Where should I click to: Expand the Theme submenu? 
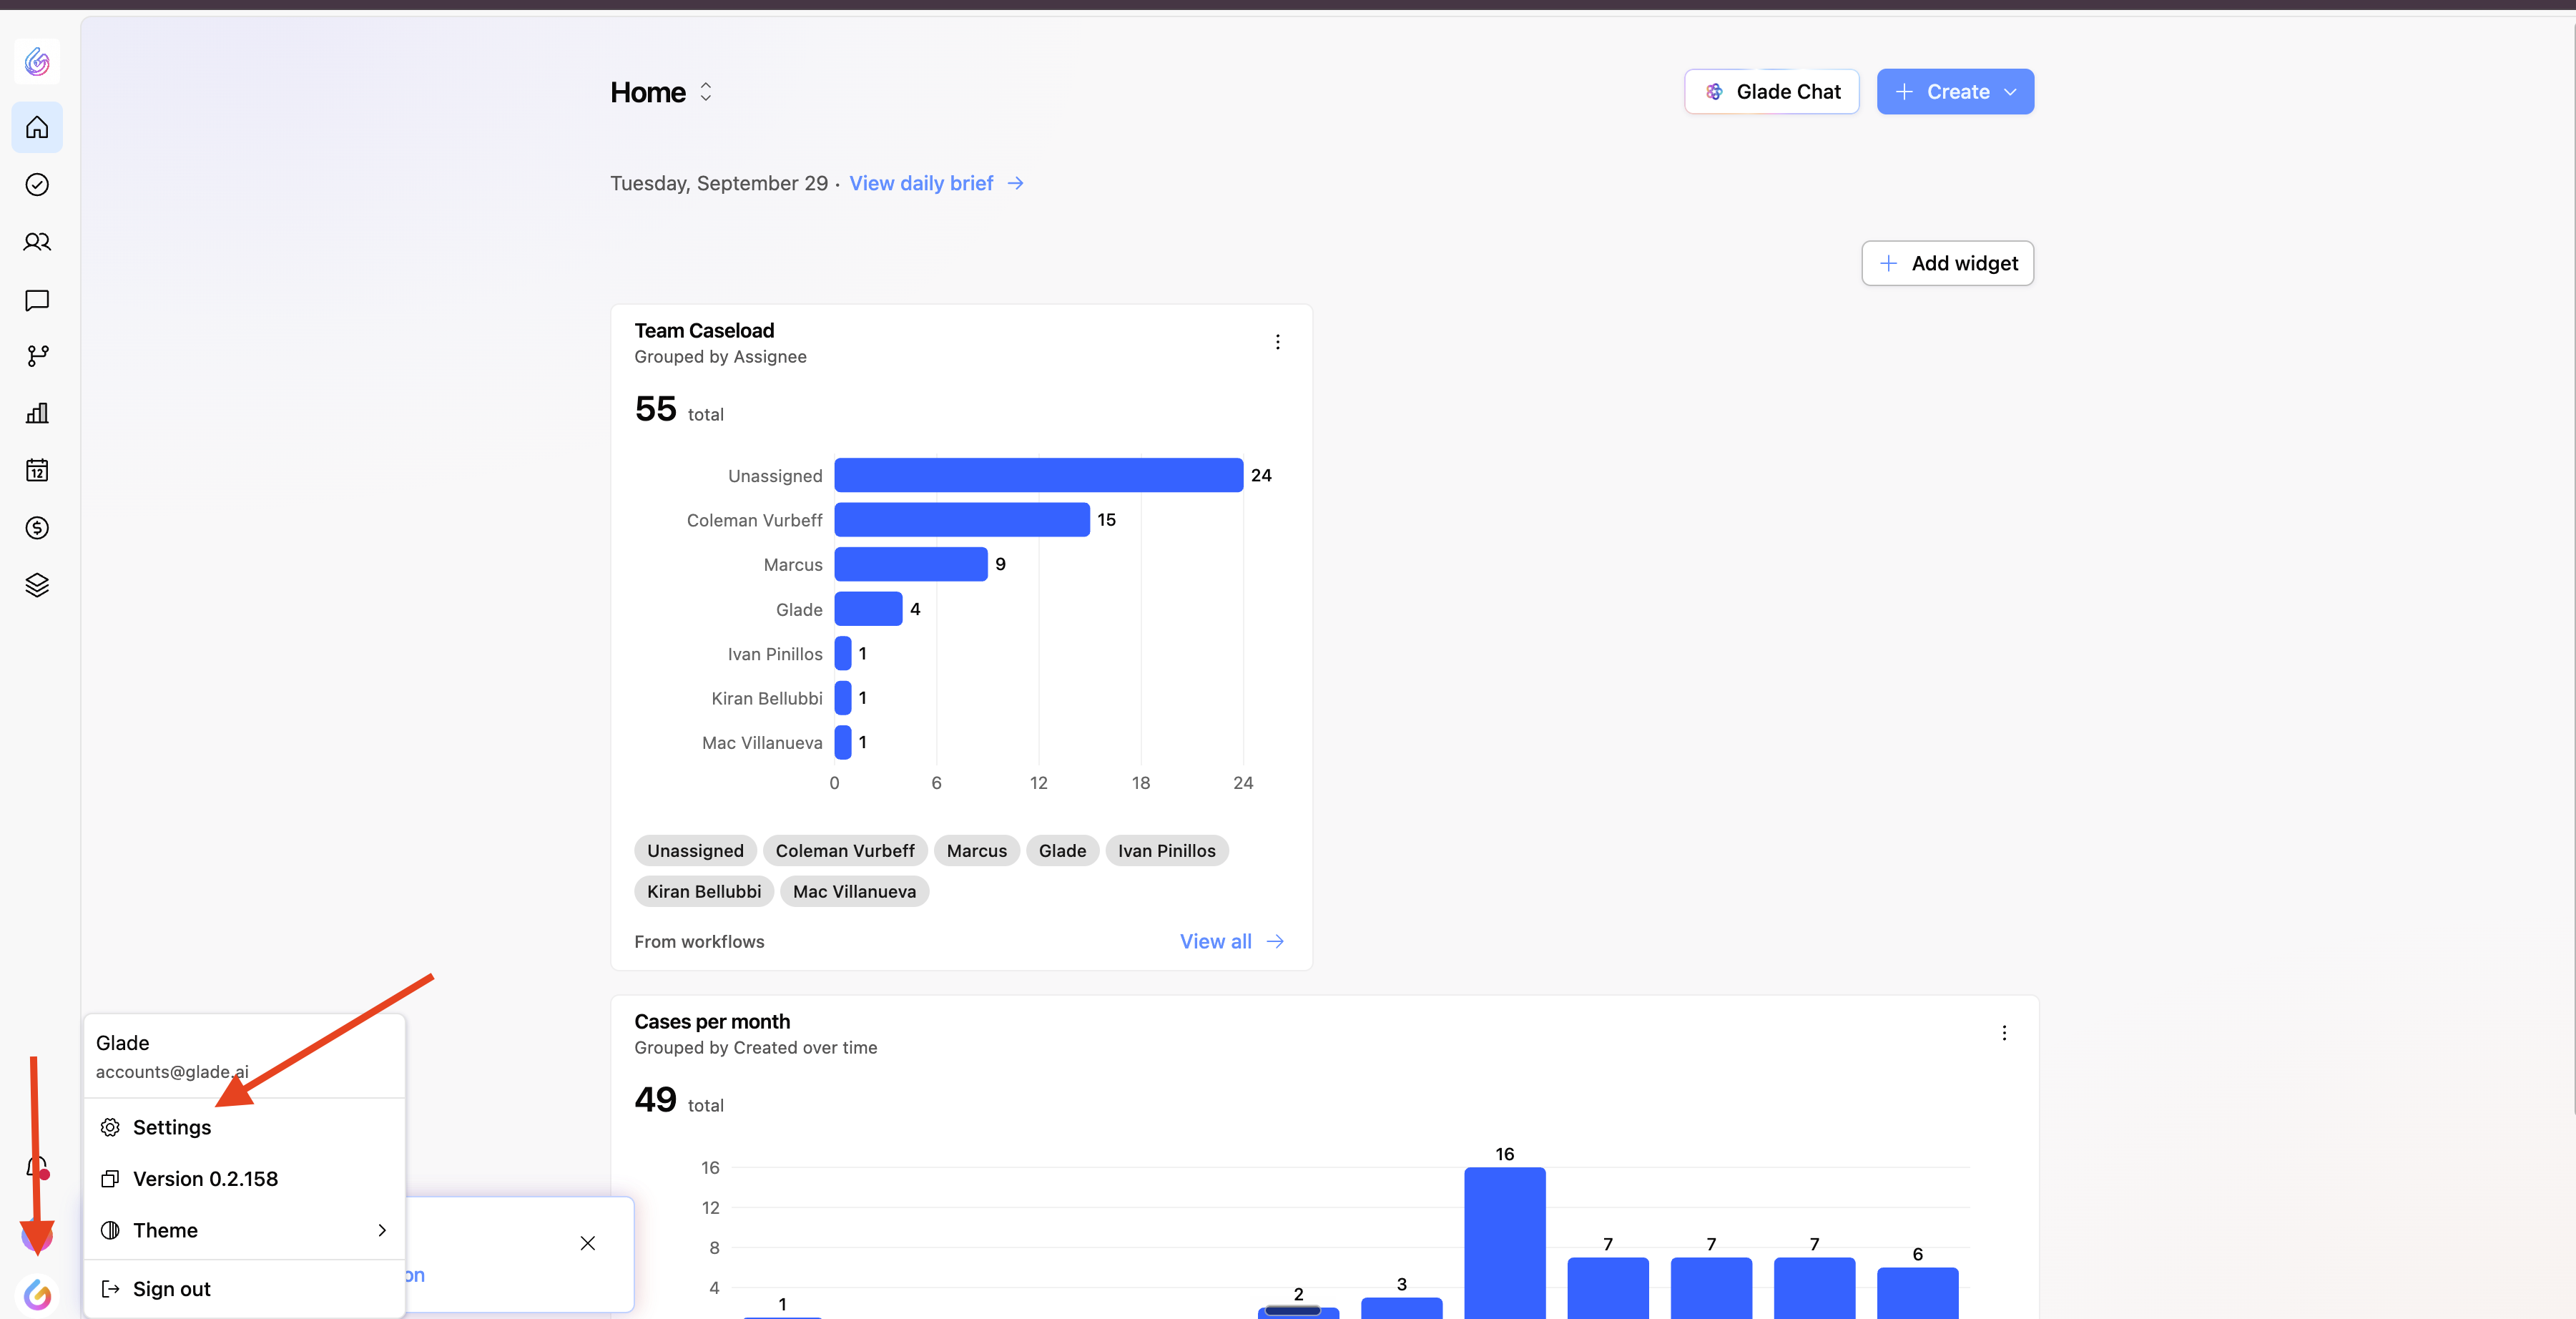[x=244, y=1230]
